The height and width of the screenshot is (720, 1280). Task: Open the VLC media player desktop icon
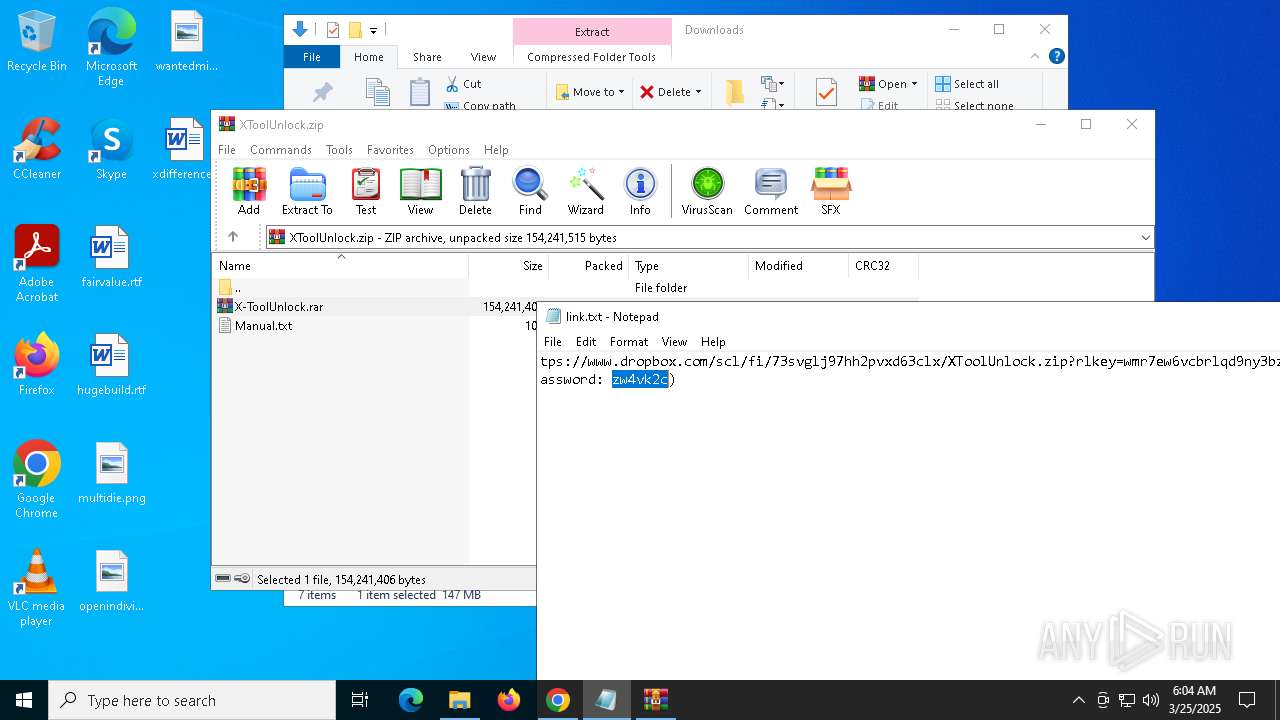(37, 588)
